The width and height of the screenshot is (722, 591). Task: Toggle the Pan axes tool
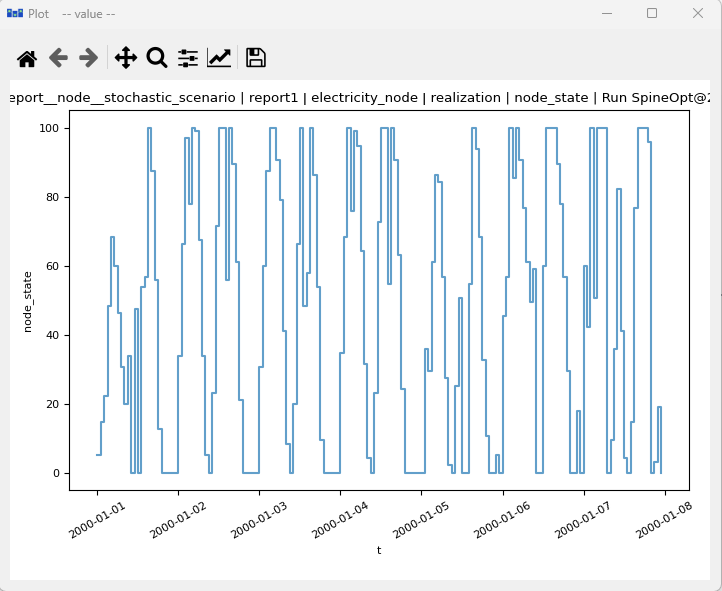click(126, 58)
